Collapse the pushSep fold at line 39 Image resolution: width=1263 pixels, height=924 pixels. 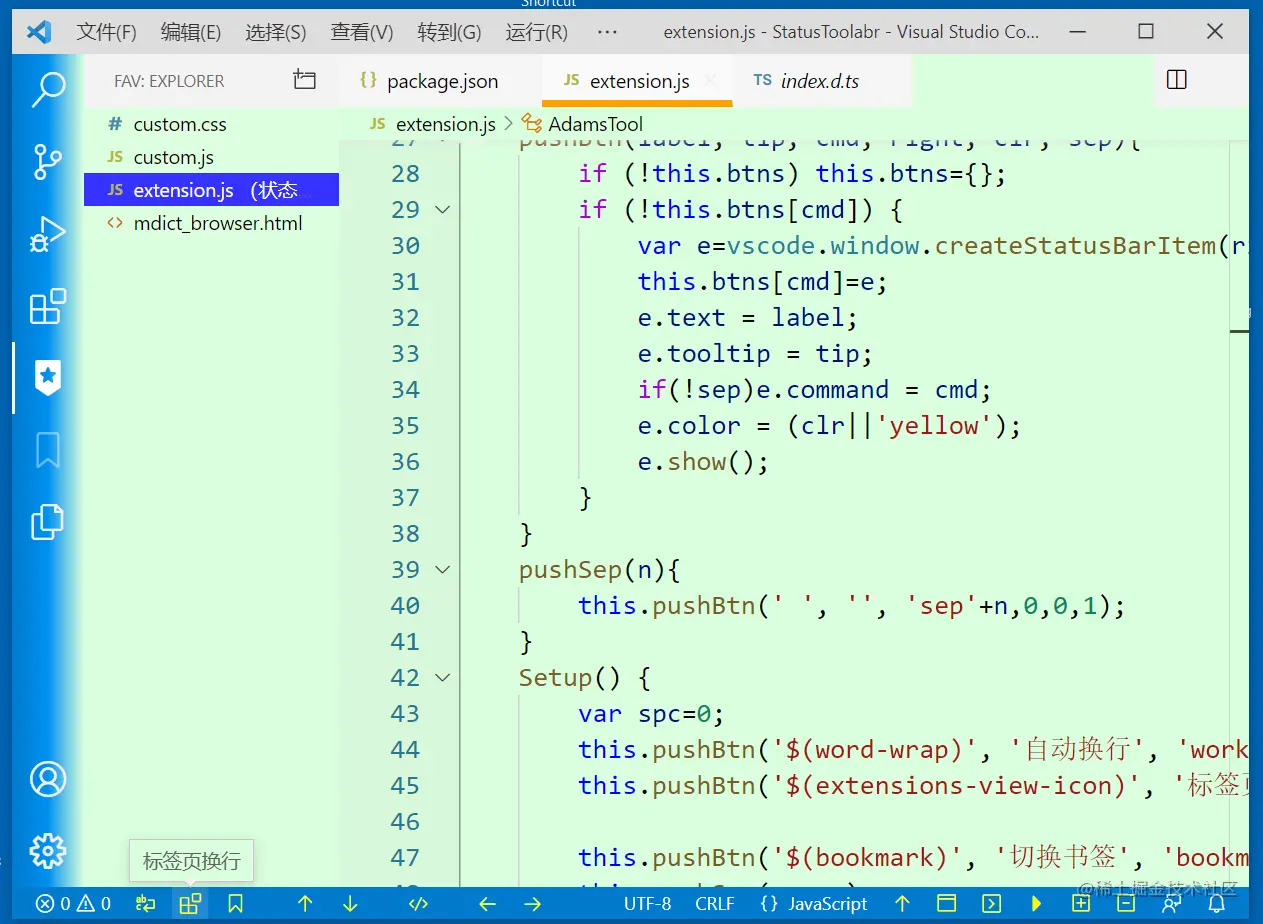coord(442,569)
